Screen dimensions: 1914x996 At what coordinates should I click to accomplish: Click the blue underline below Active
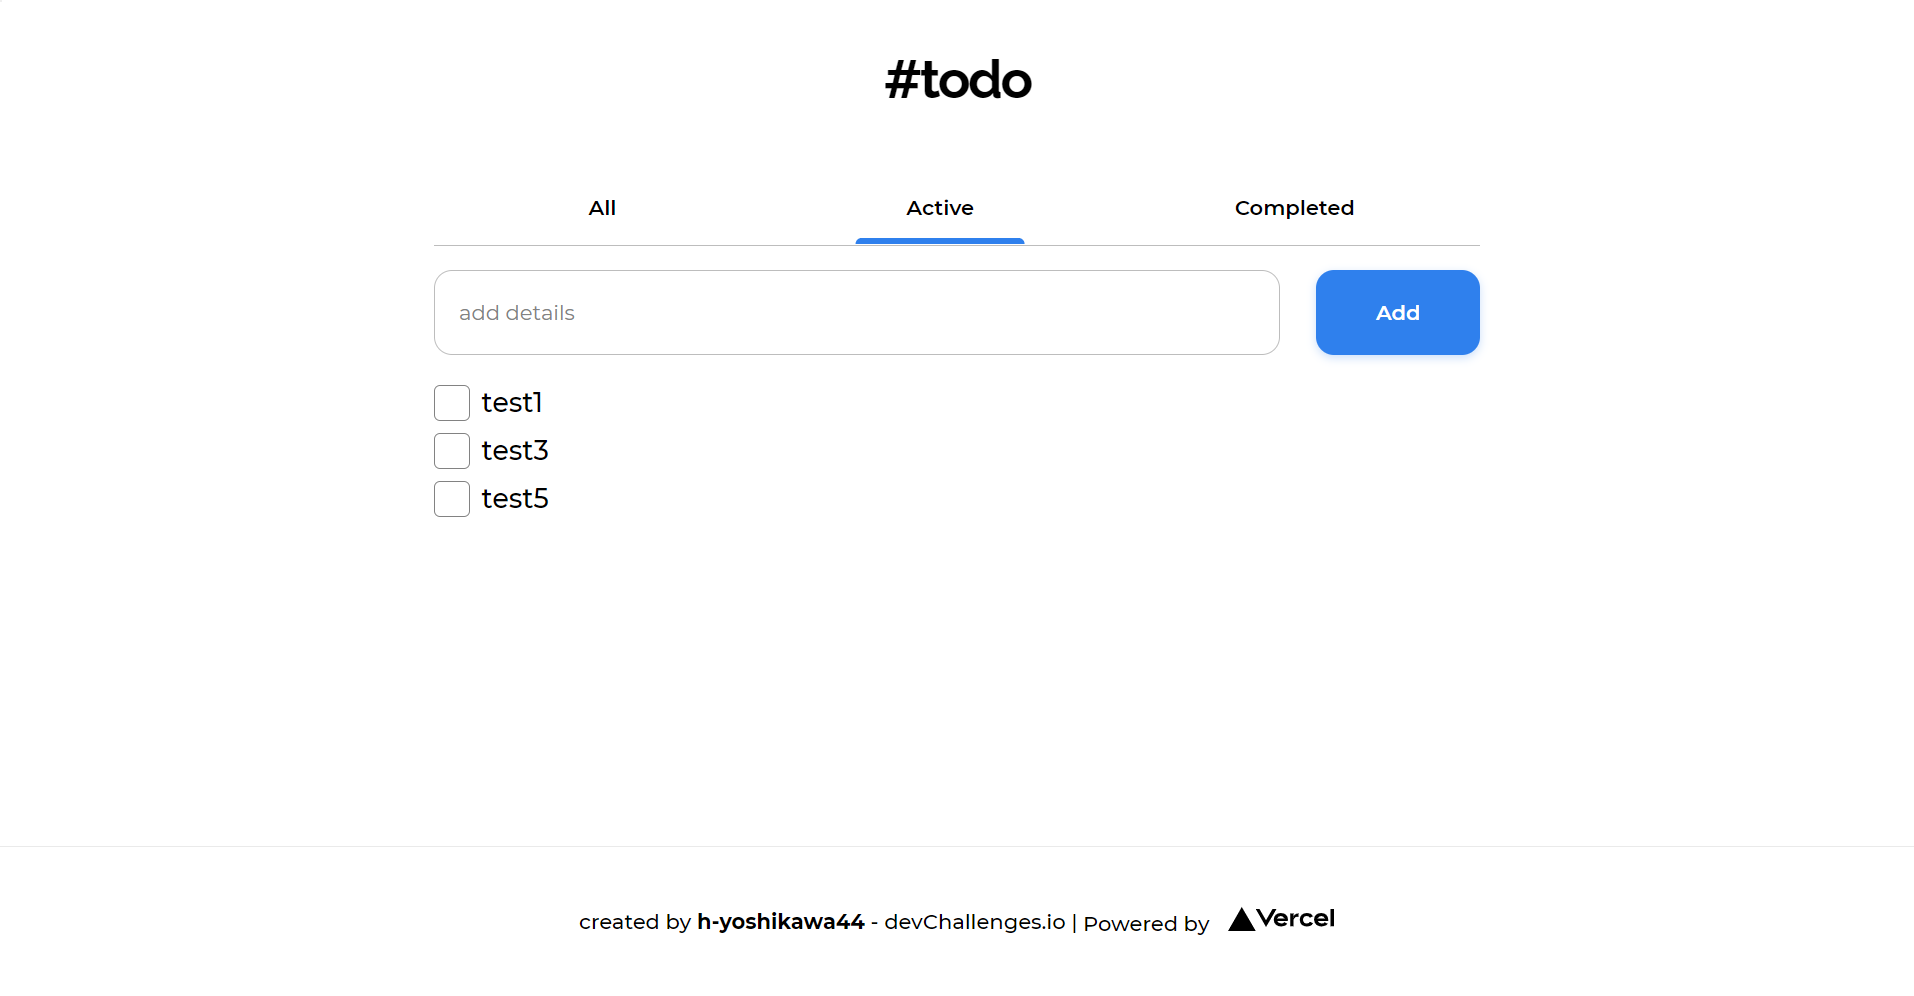pyautogui.click(x=939, y=240)
